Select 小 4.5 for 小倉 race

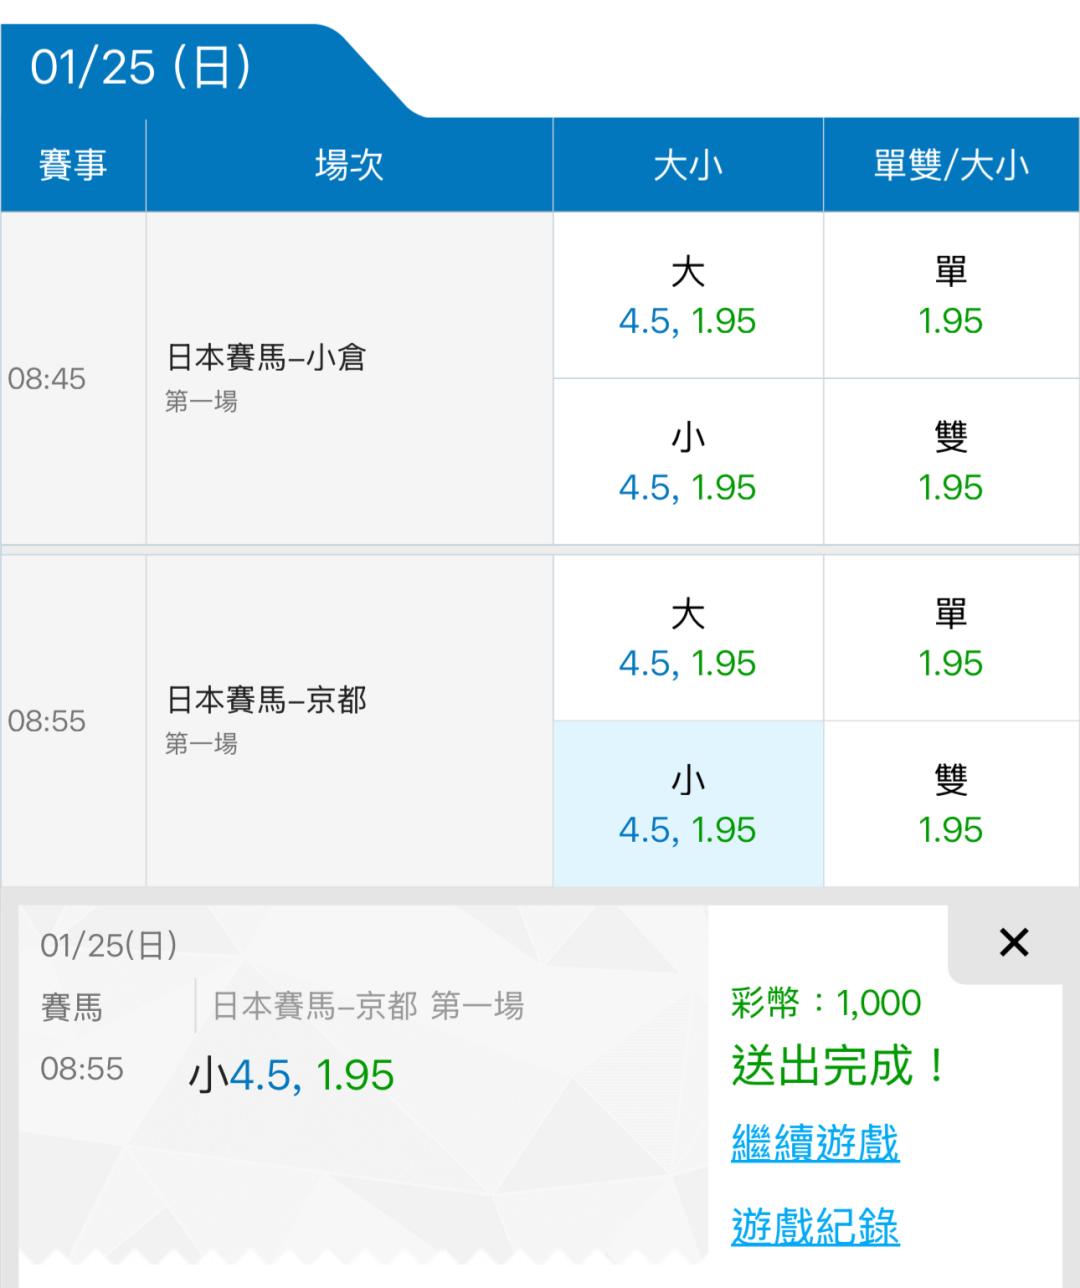click(x=687, y=462)
